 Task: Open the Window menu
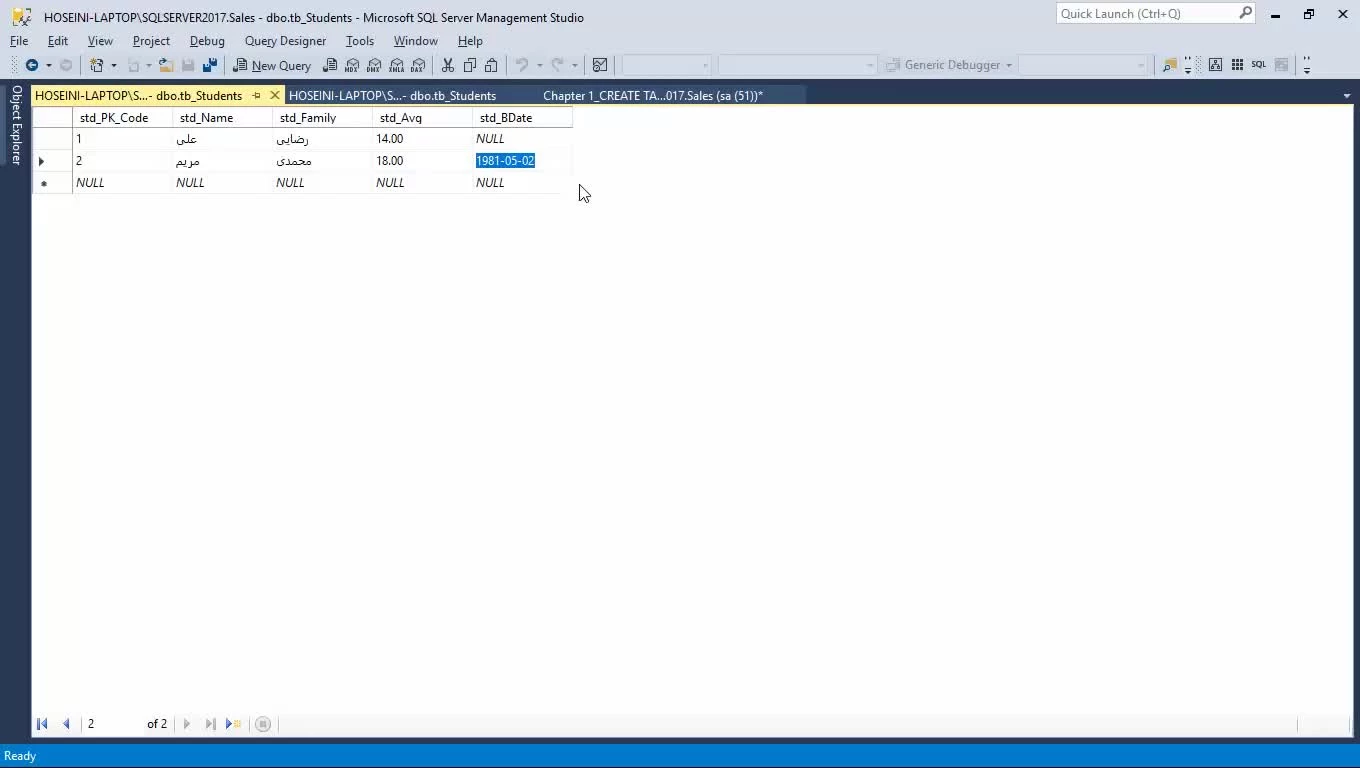tap(415, 41)
